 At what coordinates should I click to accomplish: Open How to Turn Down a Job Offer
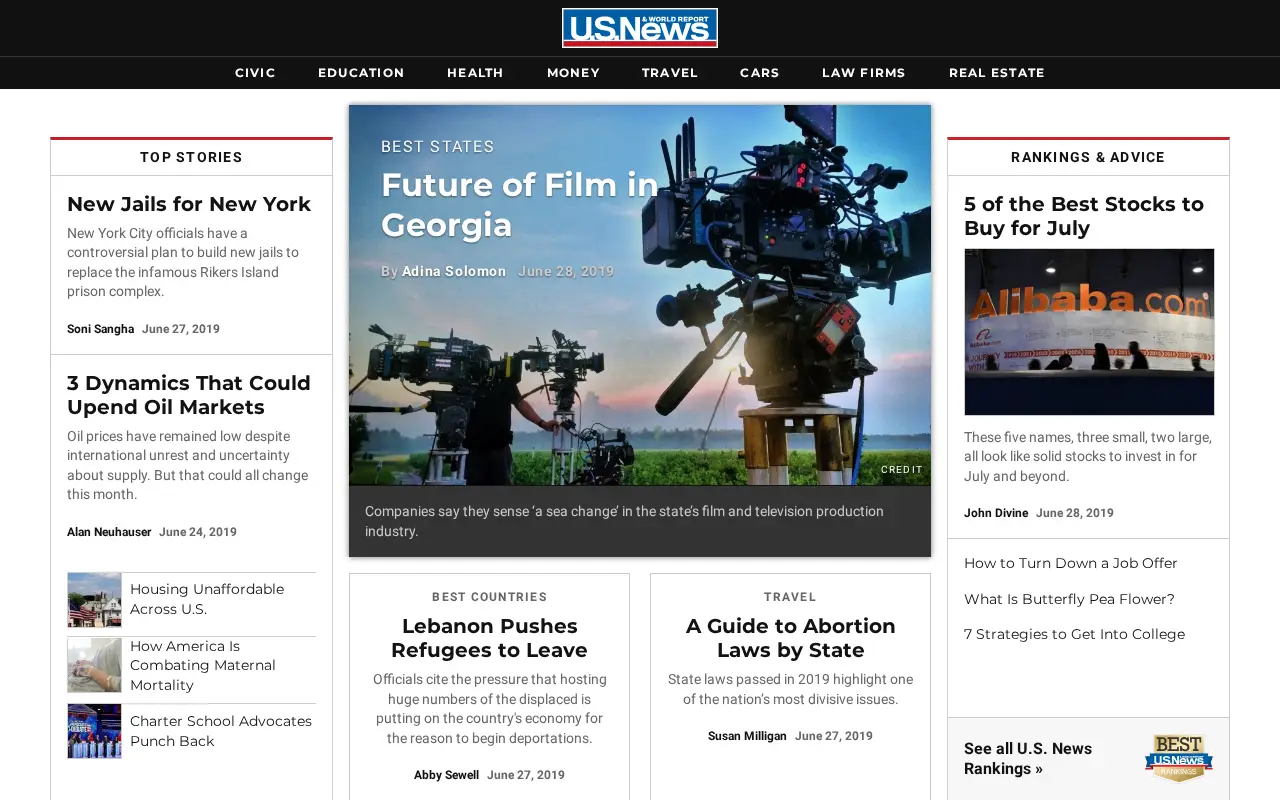[1071, 563]
